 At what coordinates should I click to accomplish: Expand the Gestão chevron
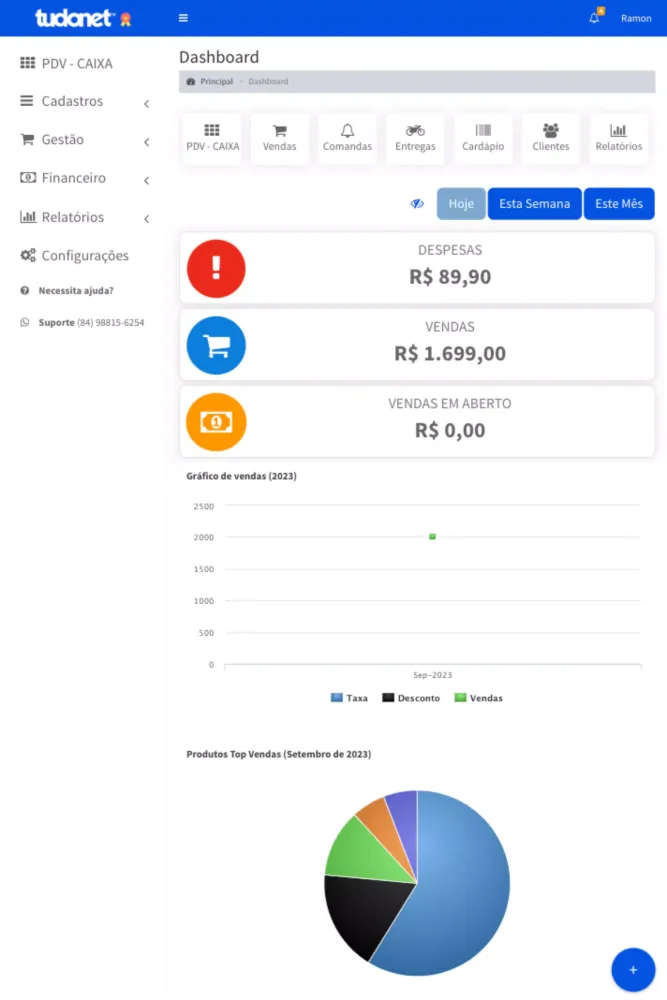click(x=147, y=142)
